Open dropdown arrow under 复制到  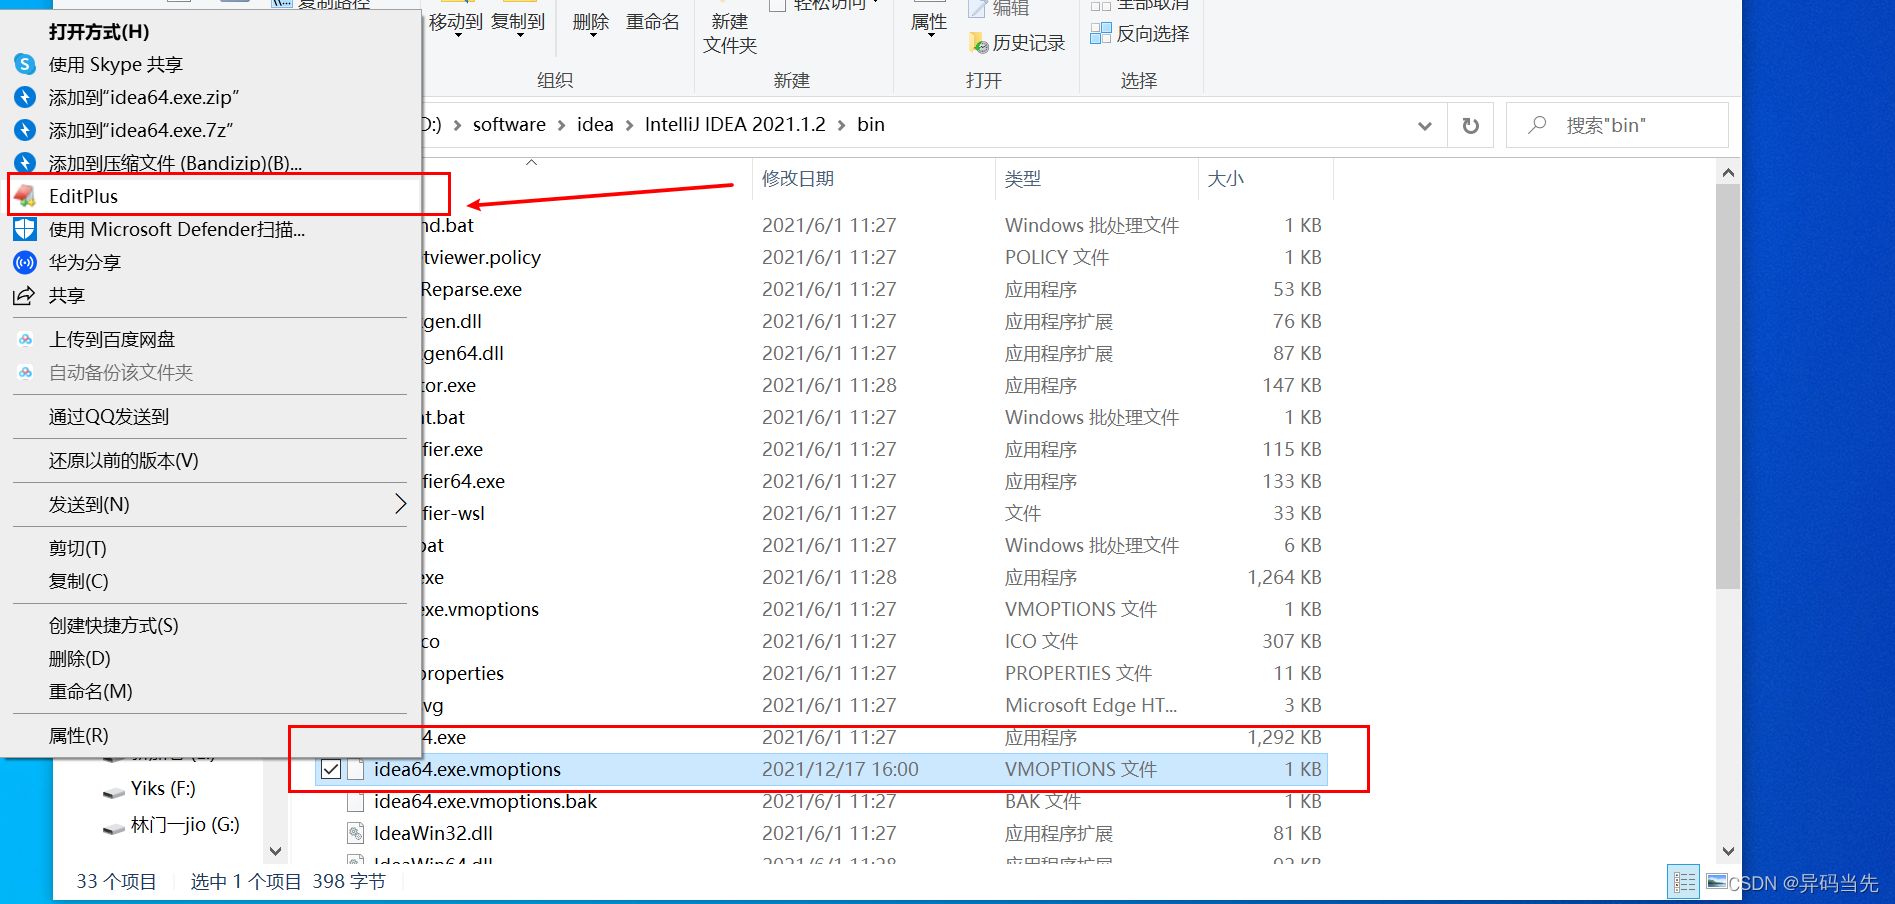pyautogui.click(x=518, y=35)
